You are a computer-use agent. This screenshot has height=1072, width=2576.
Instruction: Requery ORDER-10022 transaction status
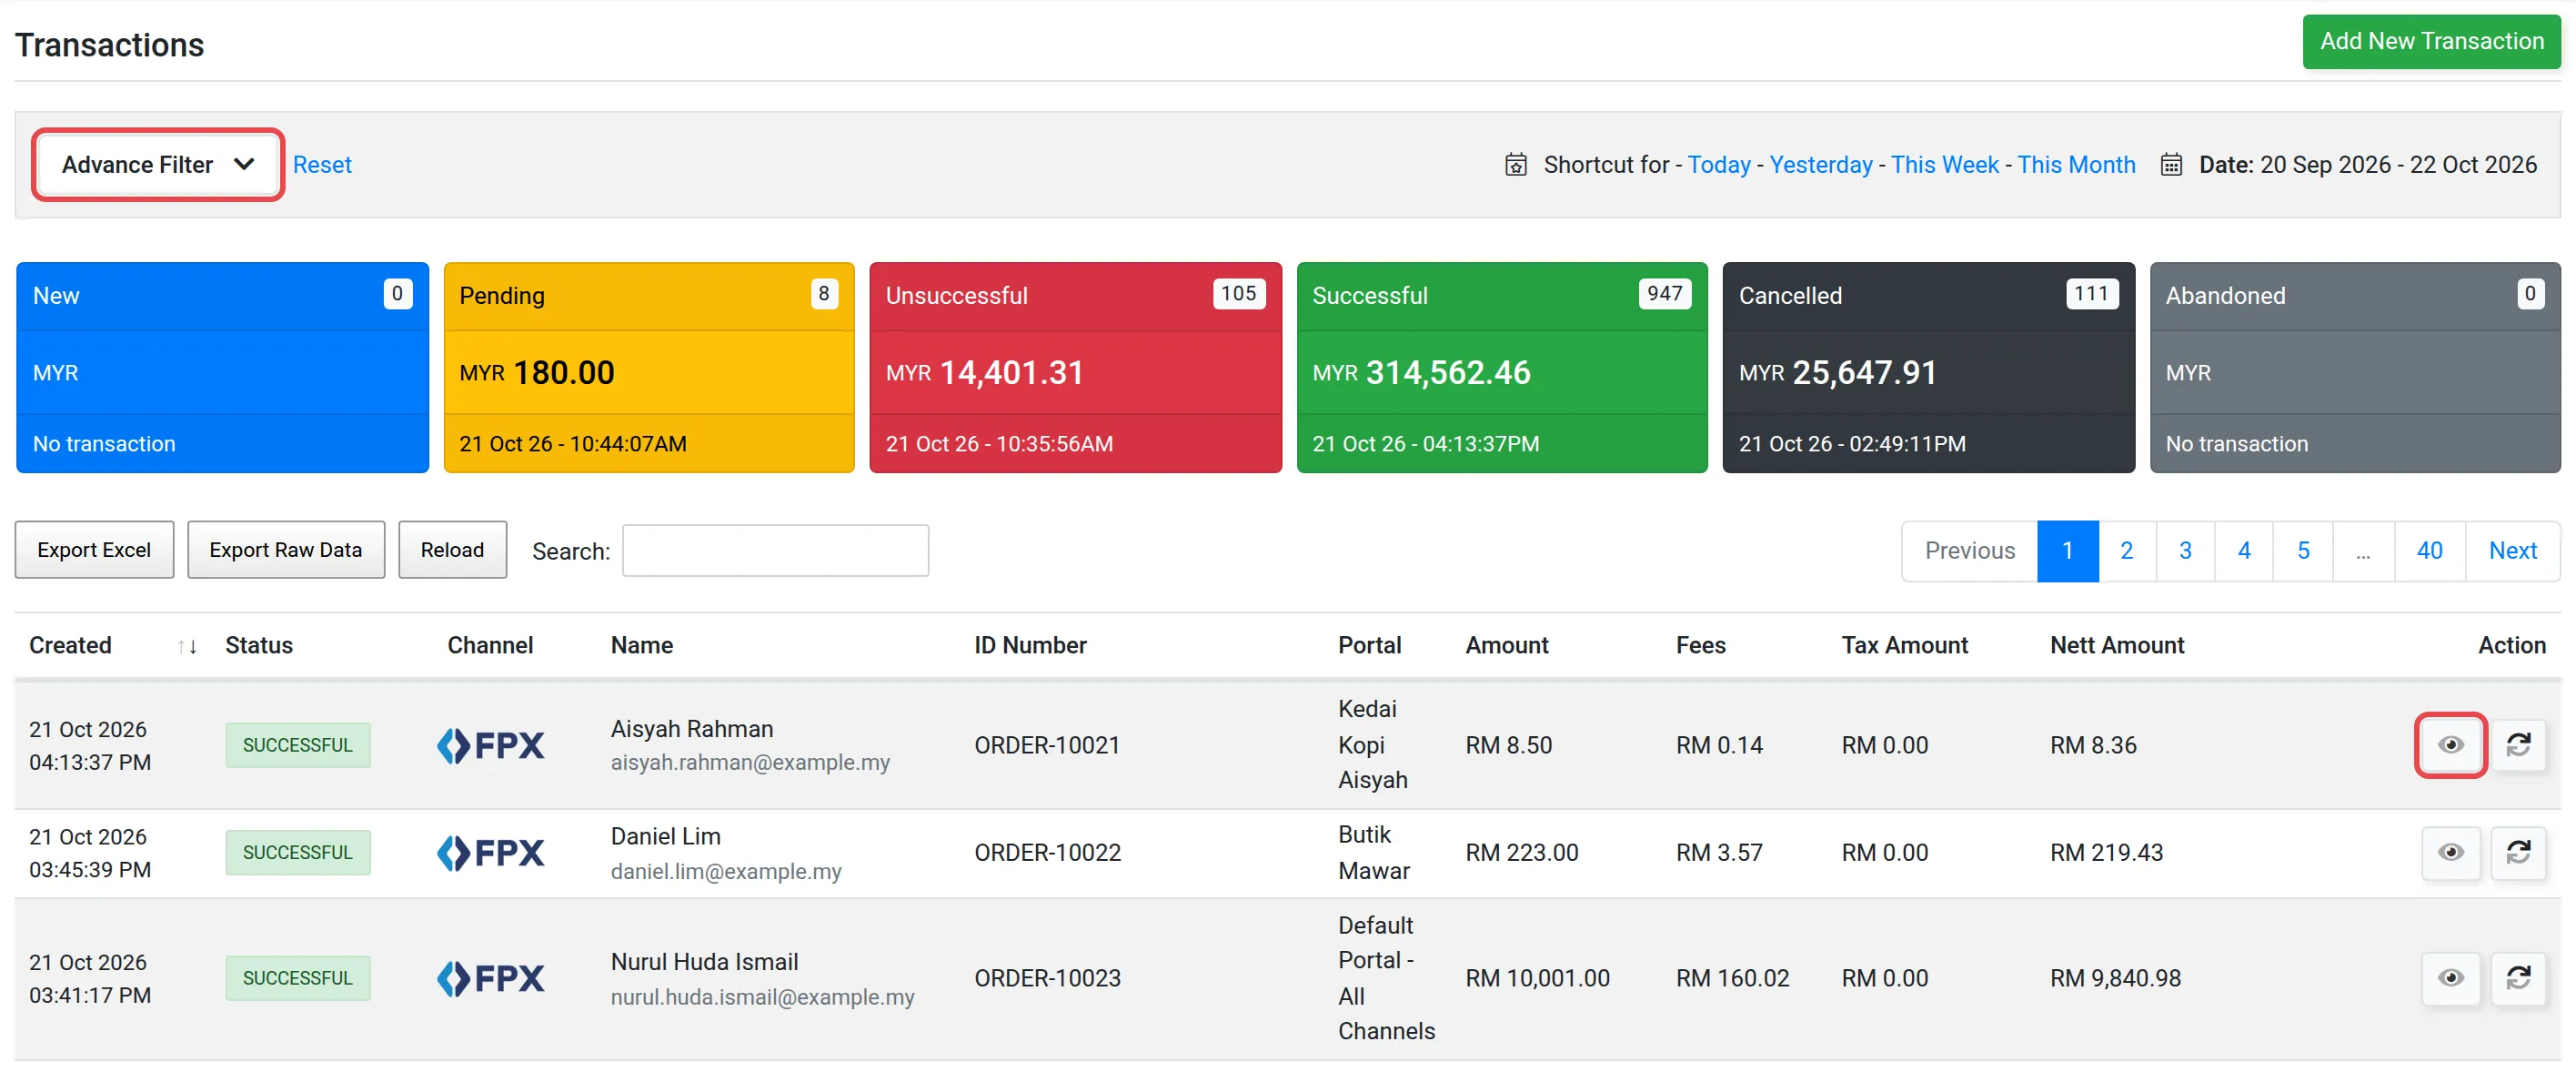2517,852
